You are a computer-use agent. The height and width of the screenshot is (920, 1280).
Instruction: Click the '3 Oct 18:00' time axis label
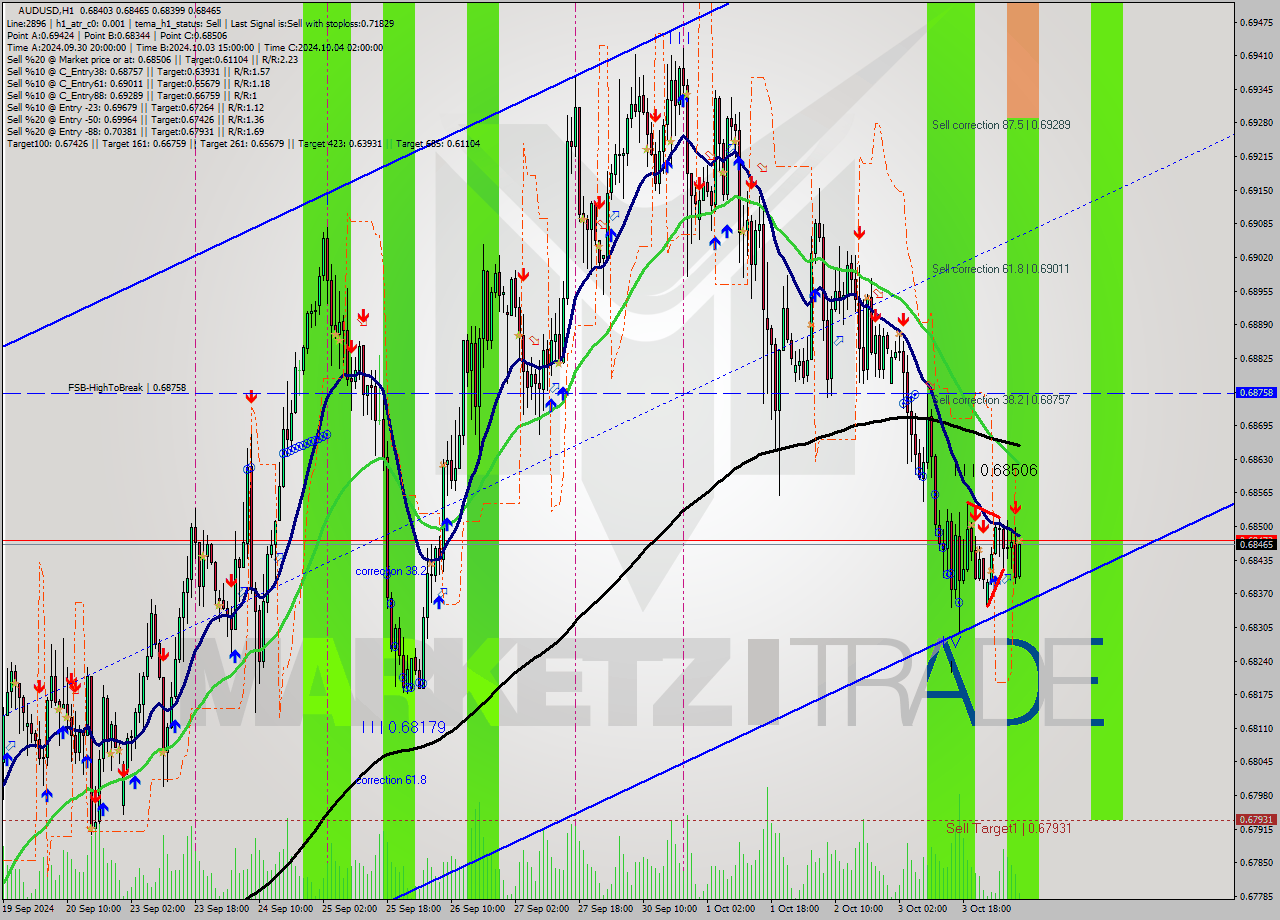coord(987,909)
